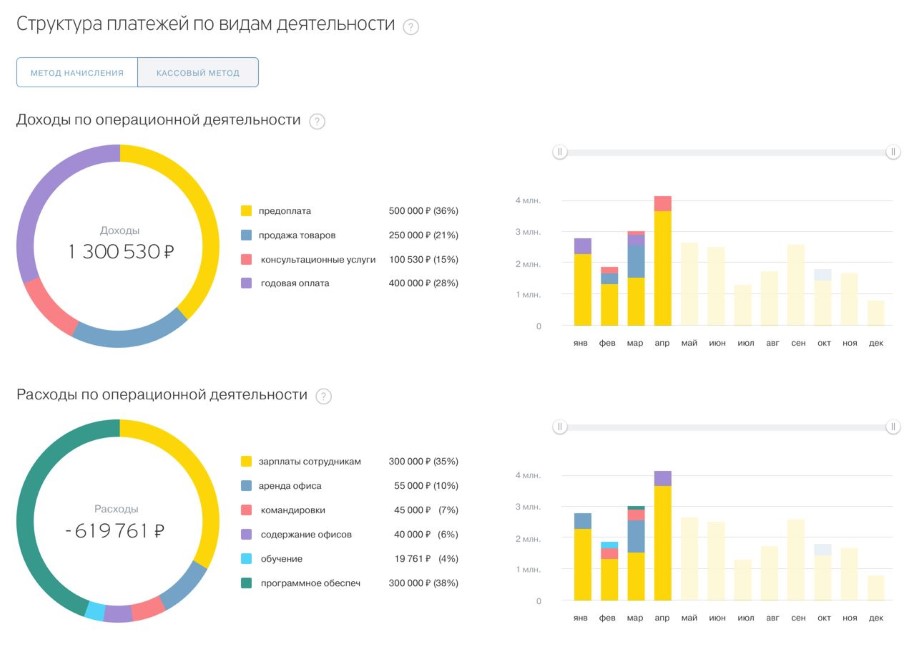
Task: Click purple годовая оплата legend swatch
Action: pos(246,283)
